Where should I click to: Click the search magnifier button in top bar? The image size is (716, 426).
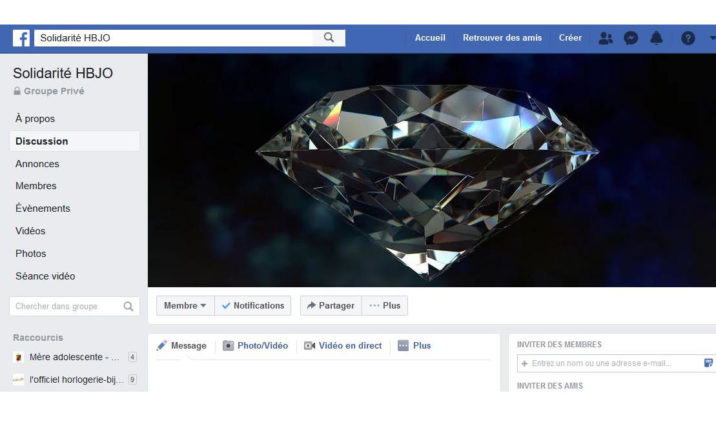click(x=329, y=37)
